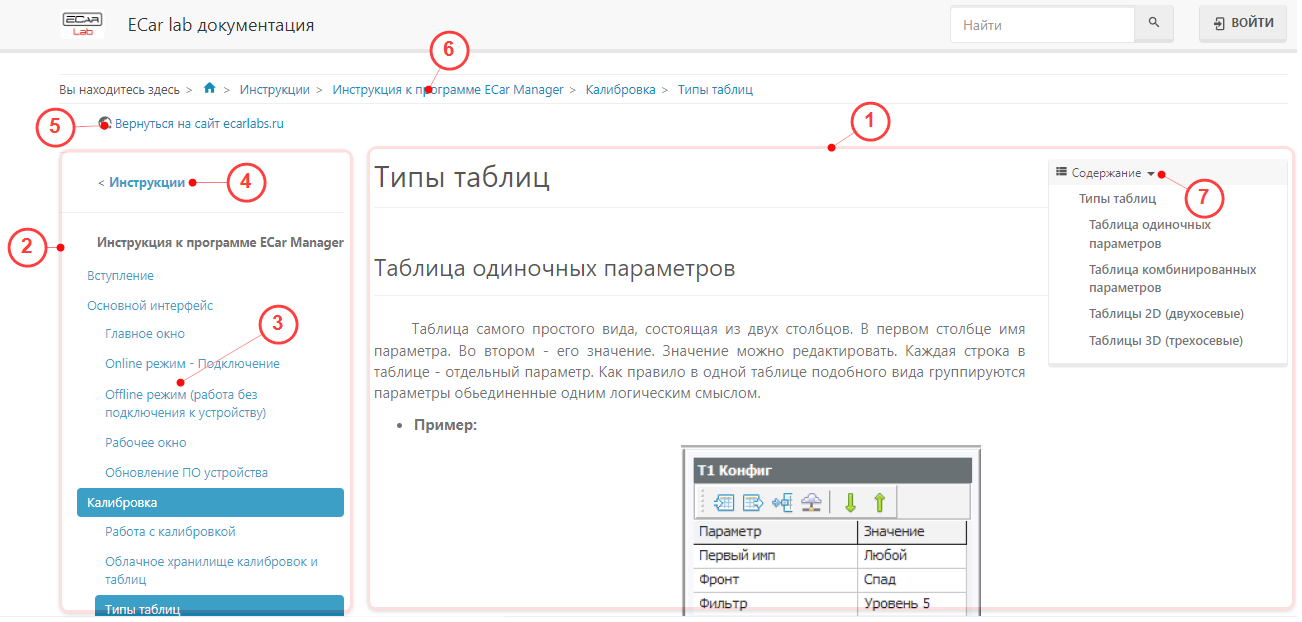This screenshot has width=1302, height=622.
Task: Select Типы таблиц item in sidebar
Action: click(219, 607)
